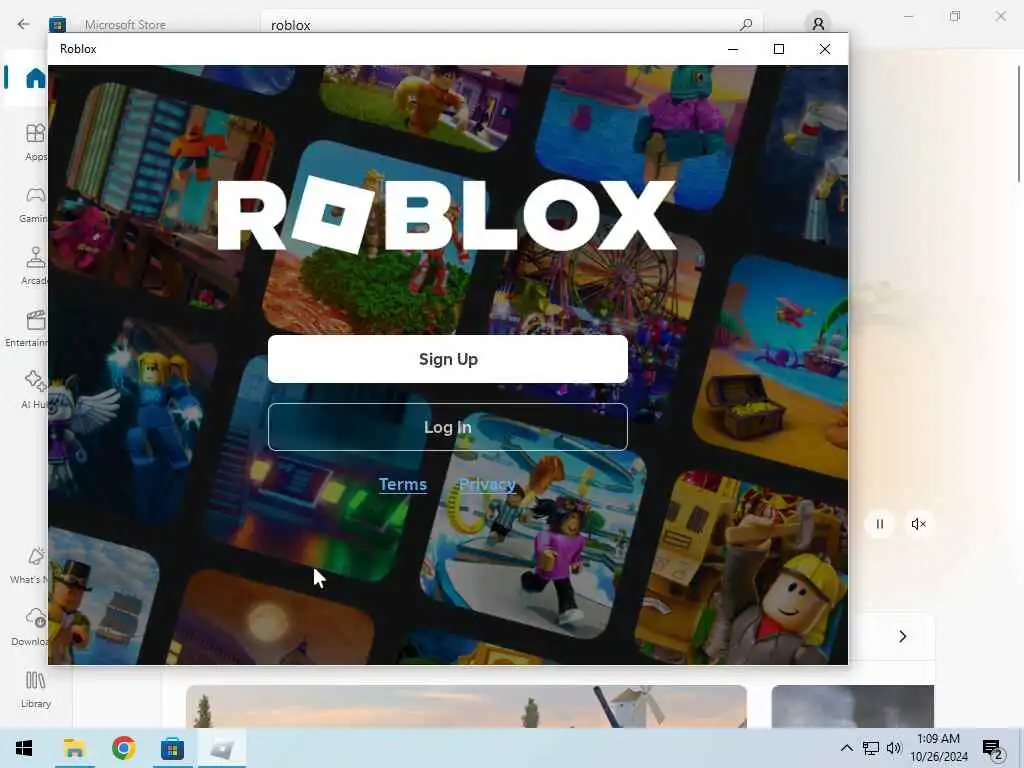This screenshot has height=768, width=1024.
Task: Open the Windows Start menu
Action: click(24, 748)
